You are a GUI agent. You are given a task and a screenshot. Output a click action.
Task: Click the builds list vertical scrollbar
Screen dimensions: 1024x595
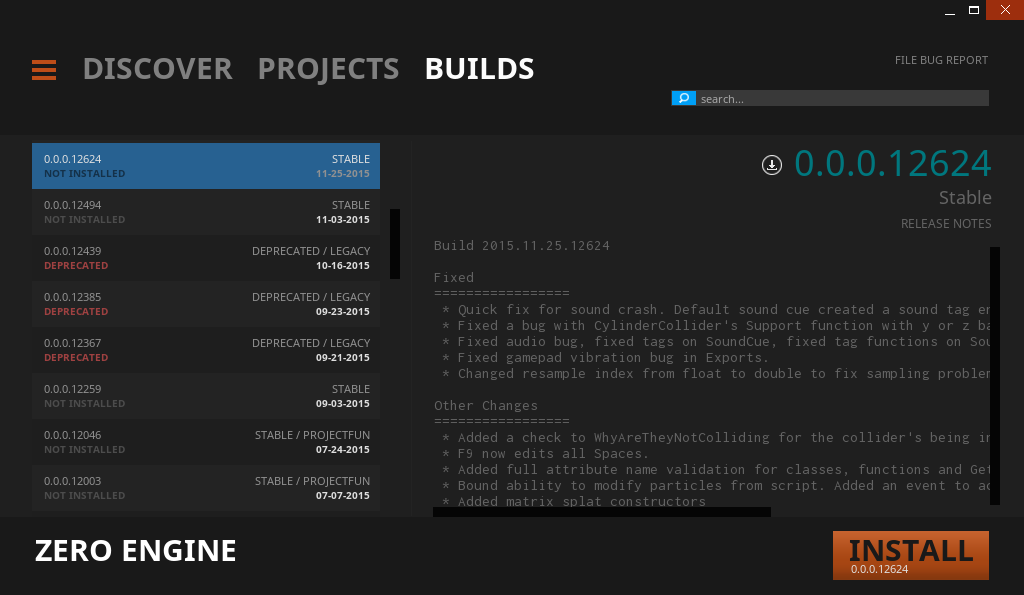click(x=394, y=244)
